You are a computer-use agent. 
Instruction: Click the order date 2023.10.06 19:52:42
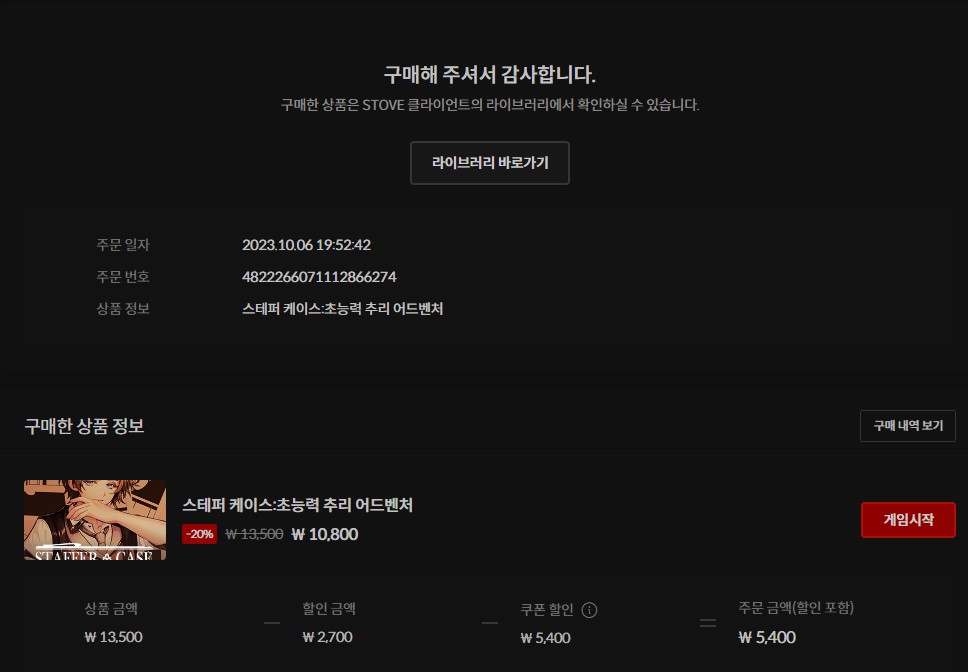click(306, 245)
